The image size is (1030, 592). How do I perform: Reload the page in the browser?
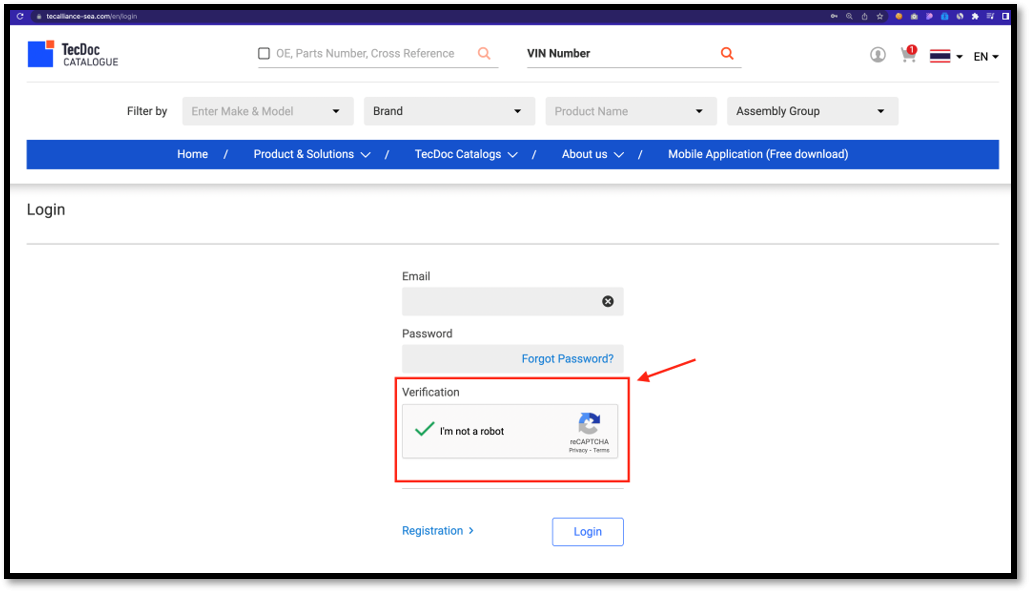[20, 16]
